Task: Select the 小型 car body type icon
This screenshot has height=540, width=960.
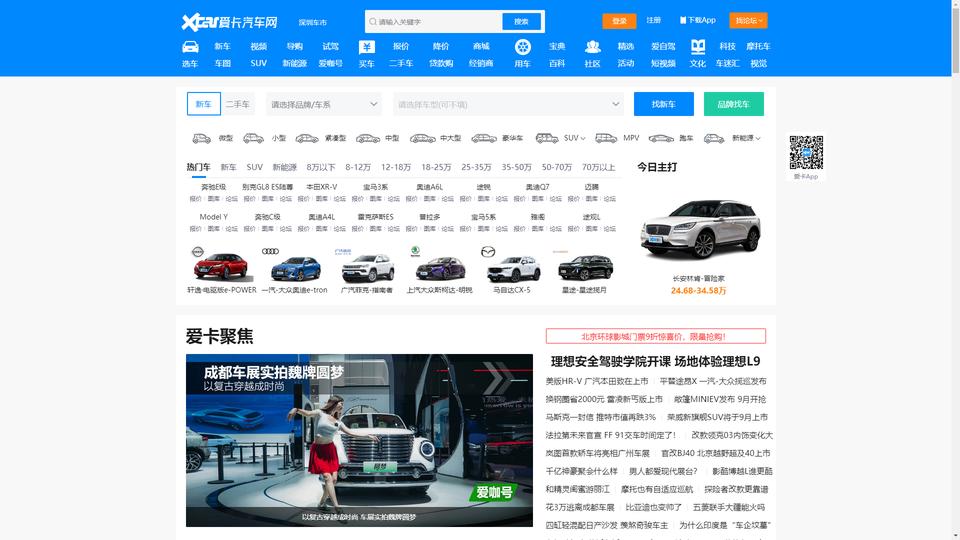Action: (253, 138)
